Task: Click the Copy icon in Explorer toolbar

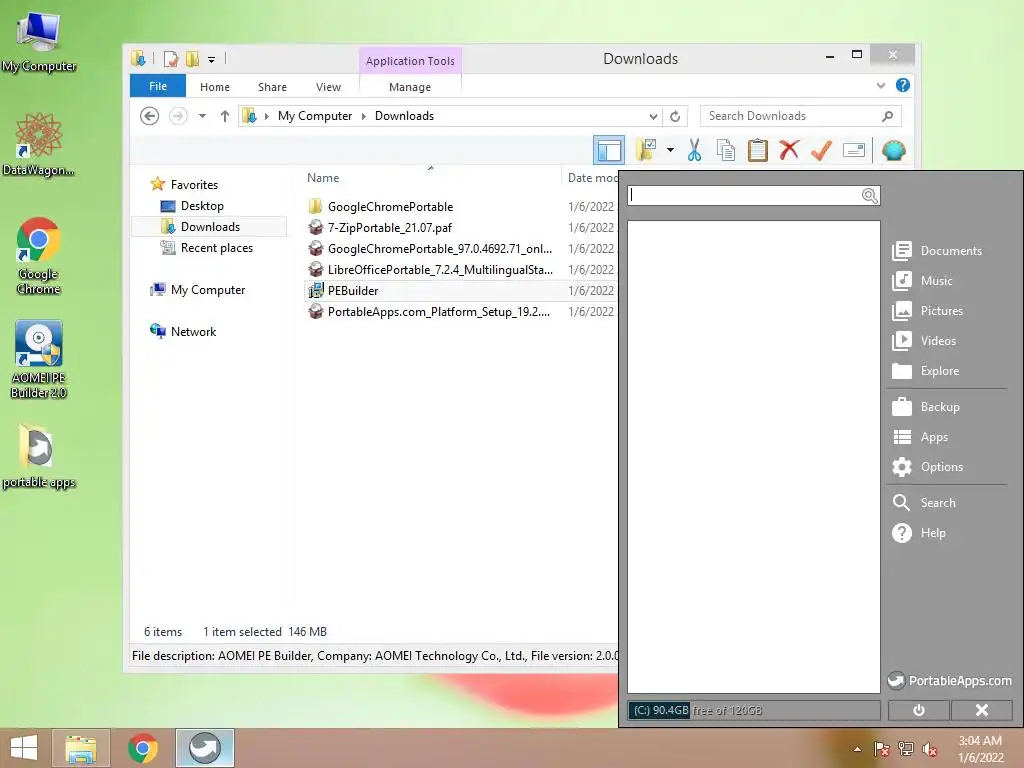Action: (x=726, y=150)
